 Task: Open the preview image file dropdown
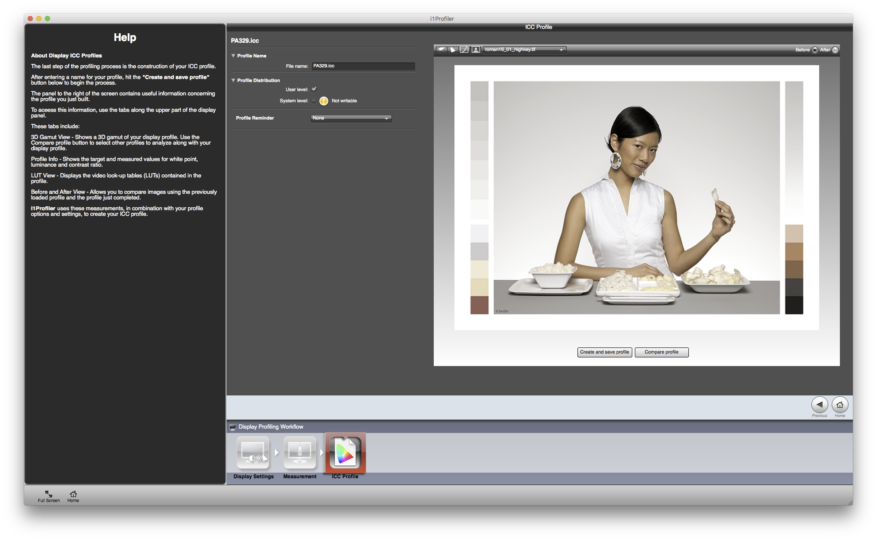[524, 49]
